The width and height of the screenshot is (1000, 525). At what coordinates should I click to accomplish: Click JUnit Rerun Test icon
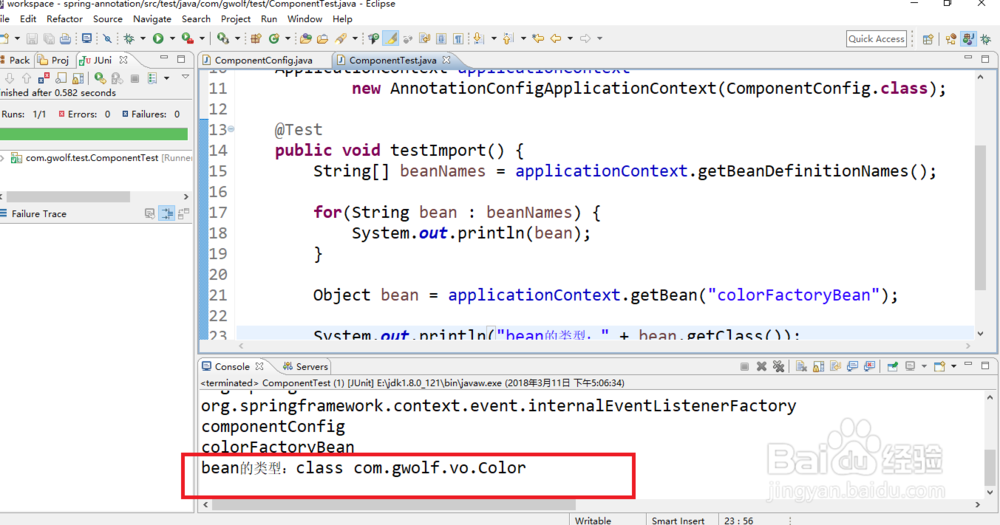[x=99, y=78]
